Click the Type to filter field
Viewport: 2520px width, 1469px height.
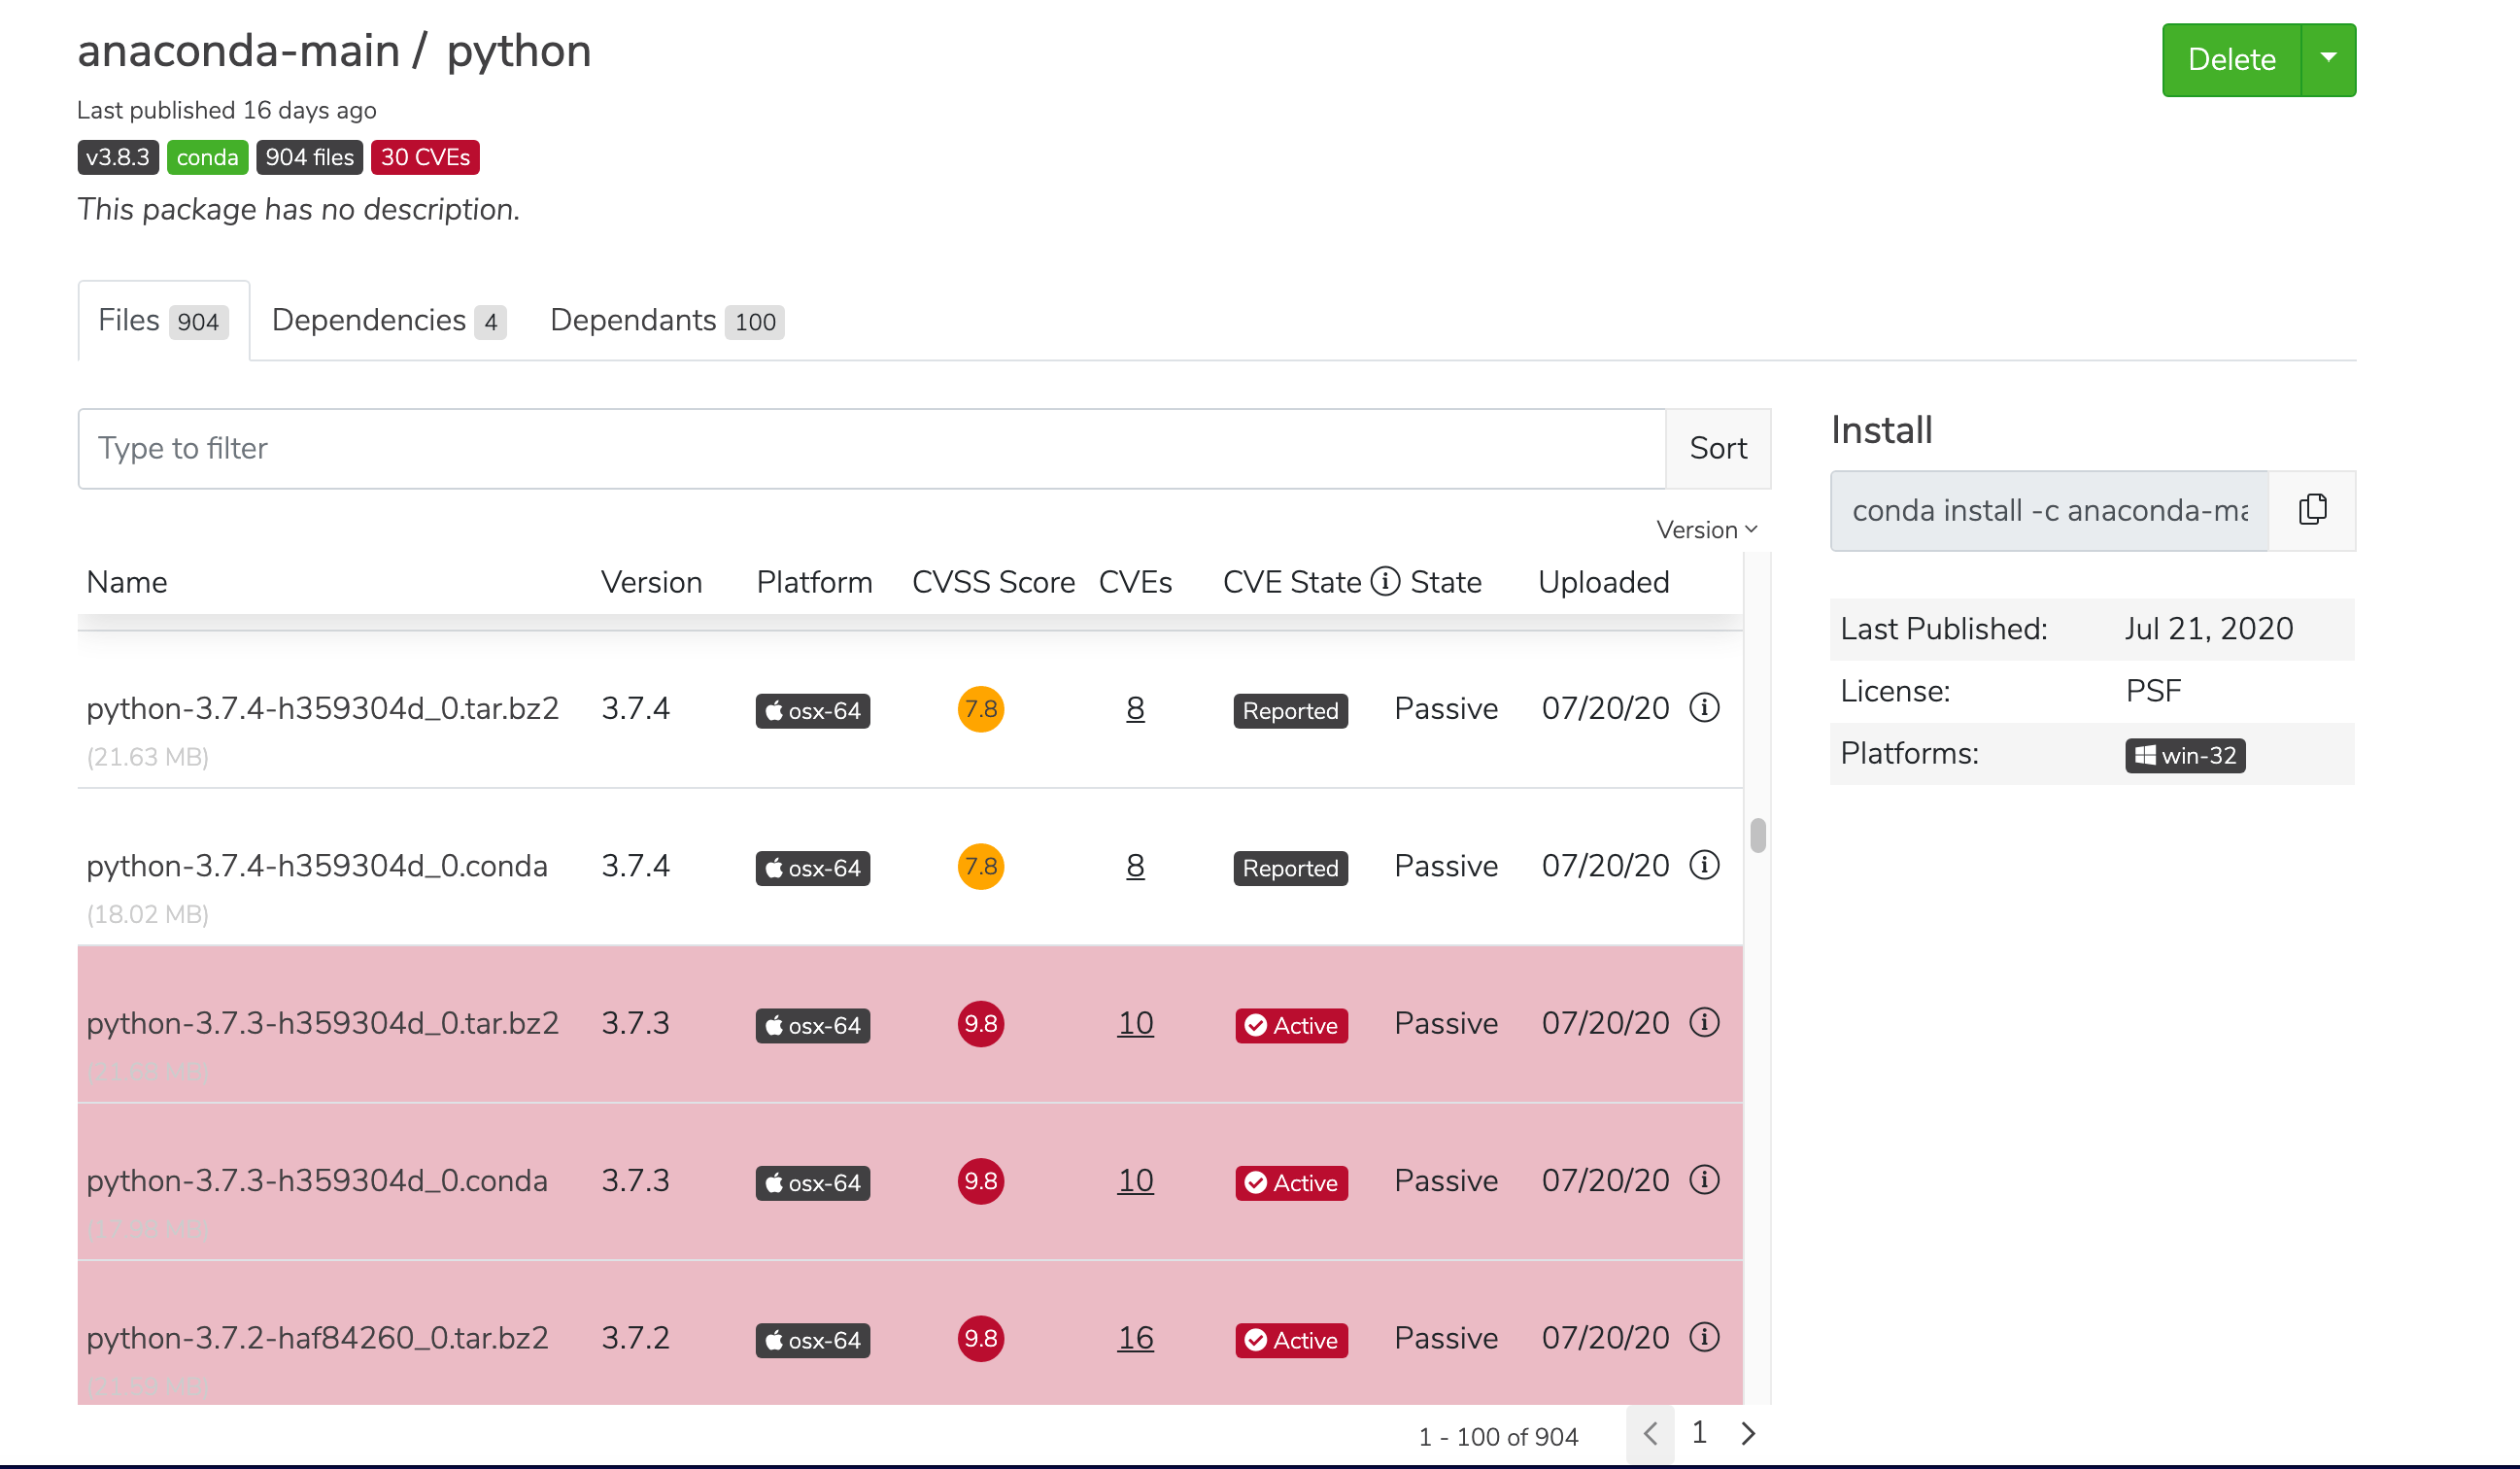[x=872, y=448]
